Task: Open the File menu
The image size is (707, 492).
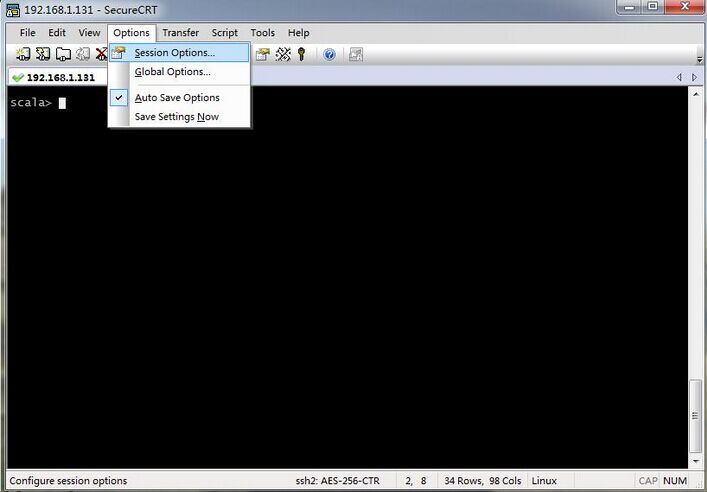Action: [x=28, y=33]
